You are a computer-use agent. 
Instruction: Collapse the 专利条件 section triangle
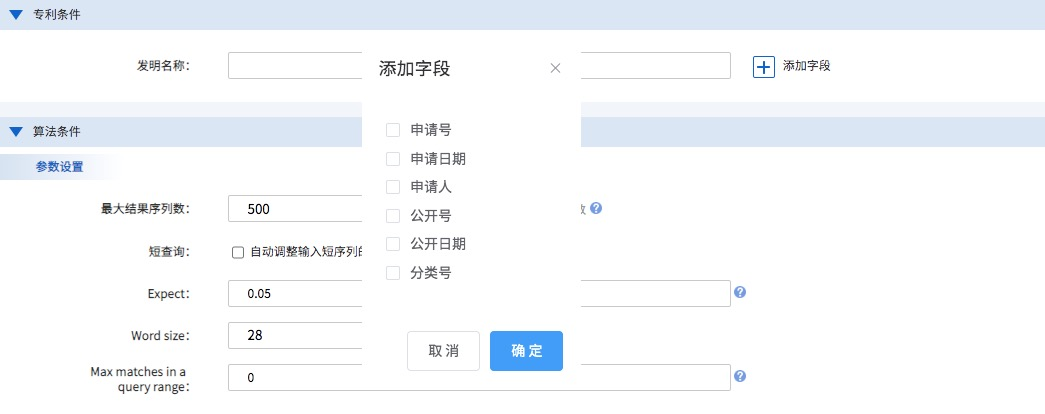tap(16, 15)
